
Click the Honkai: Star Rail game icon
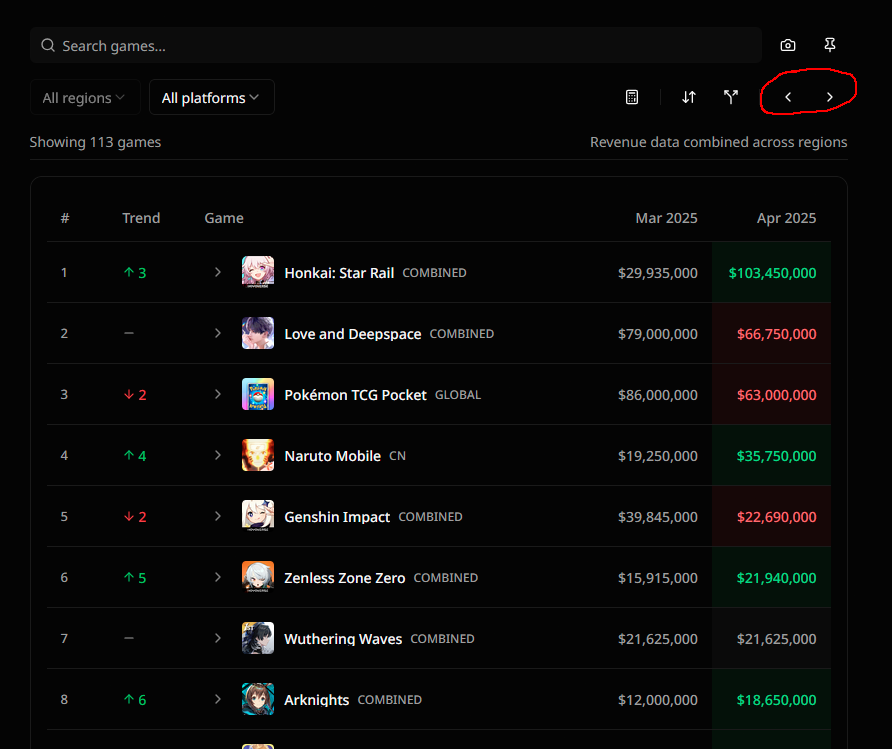[258, 272]
